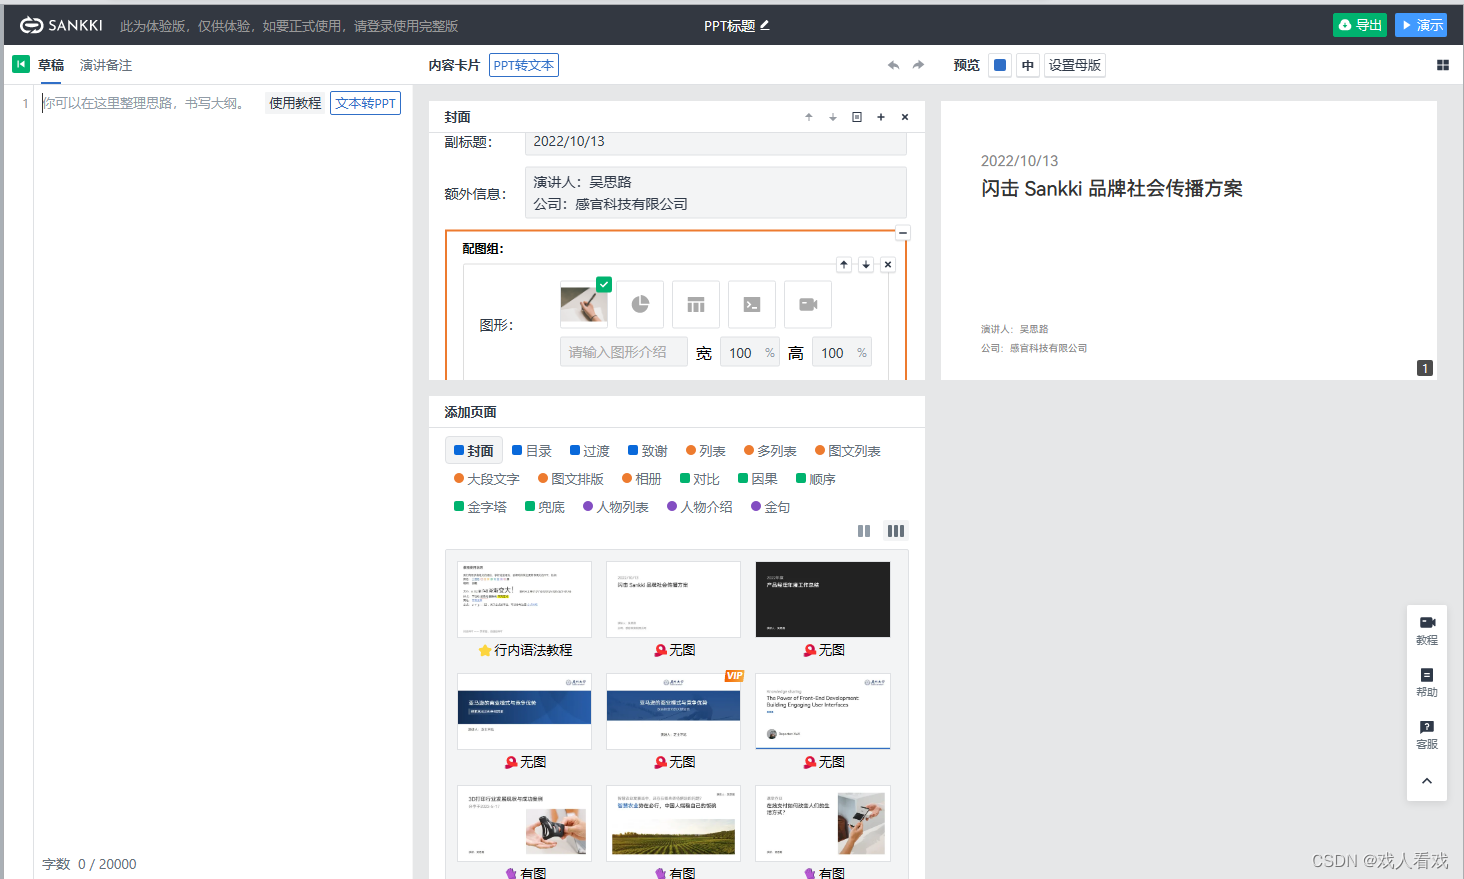Click the SANKKI logo
This screenshot has width=1464, height=879.
click(61, 25)
